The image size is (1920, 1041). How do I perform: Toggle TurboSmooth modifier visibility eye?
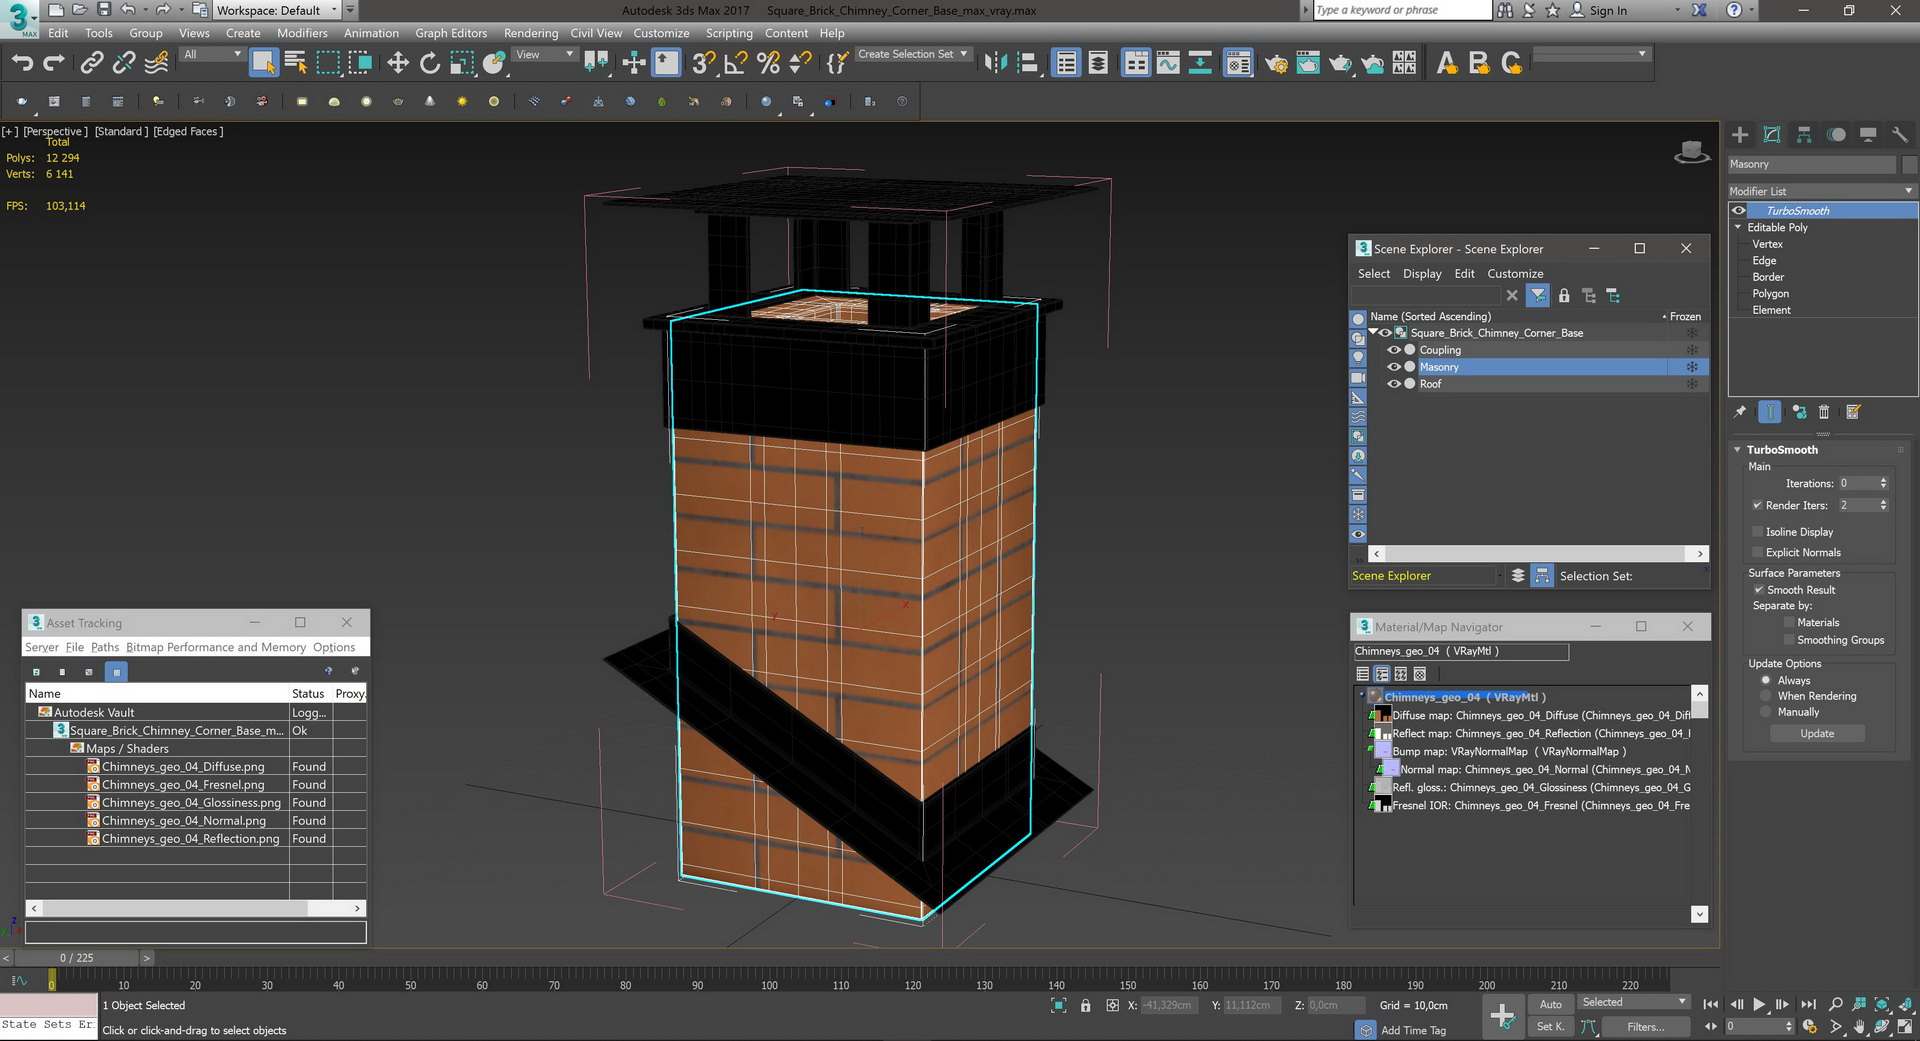pos(1739,210)
